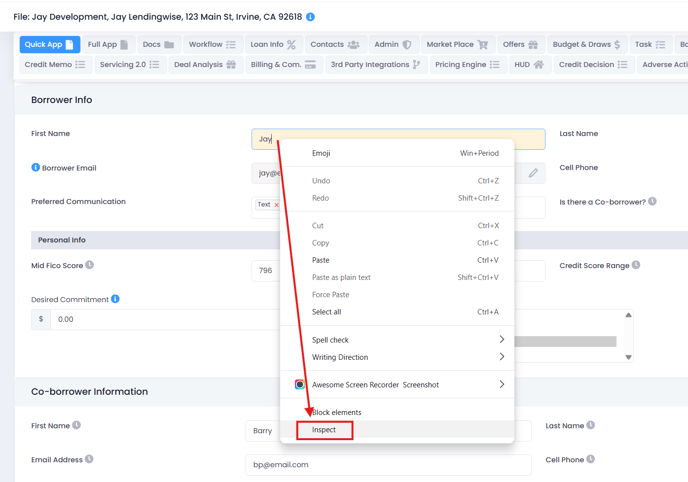Choose Cut in the context menu
Screen dimensions: 688x482
coord(397,225)
